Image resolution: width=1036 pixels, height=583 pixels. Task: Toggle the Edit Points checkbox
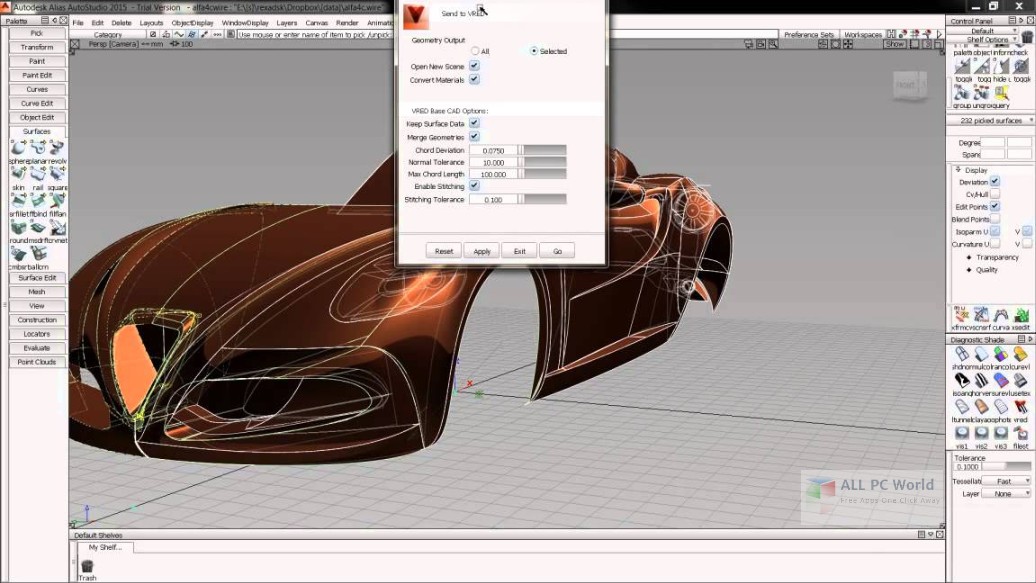point(994,206)
